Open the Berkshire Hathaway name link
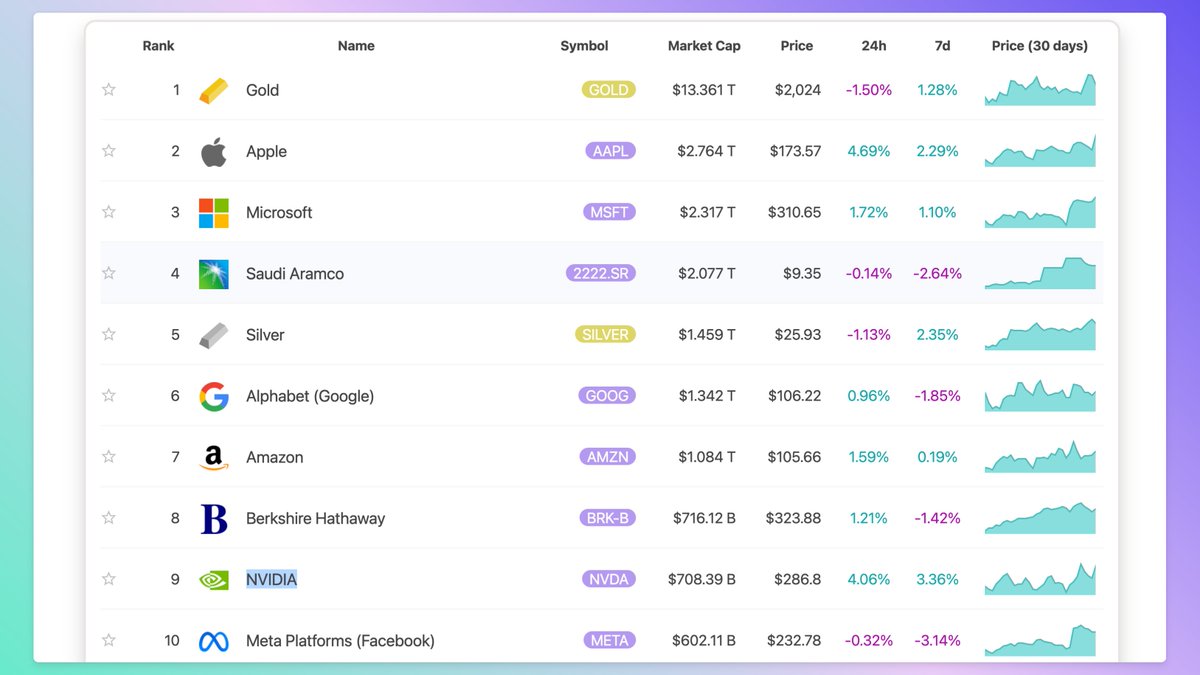Image resolution: width=1200 pixels, height=675 pixels. (x=316, y=518)
